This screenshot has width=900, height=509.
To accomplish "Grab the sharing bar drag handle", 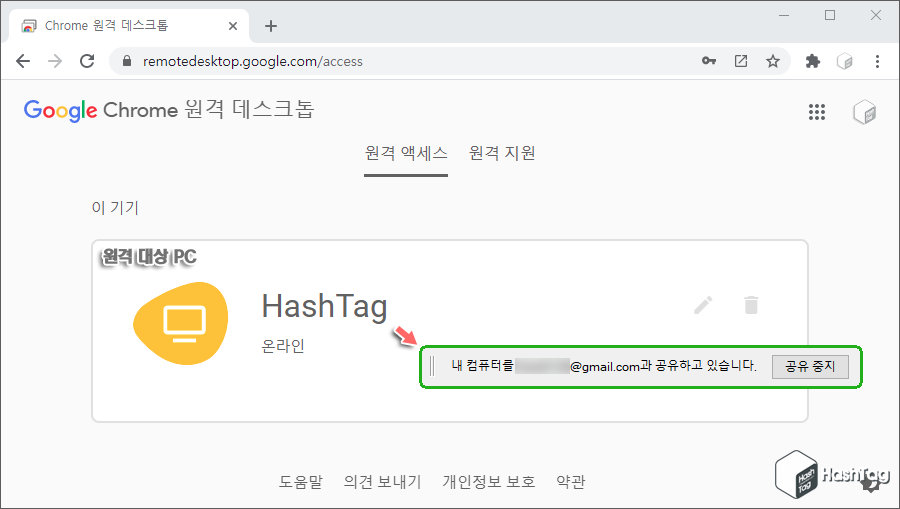I will [432, 366].
